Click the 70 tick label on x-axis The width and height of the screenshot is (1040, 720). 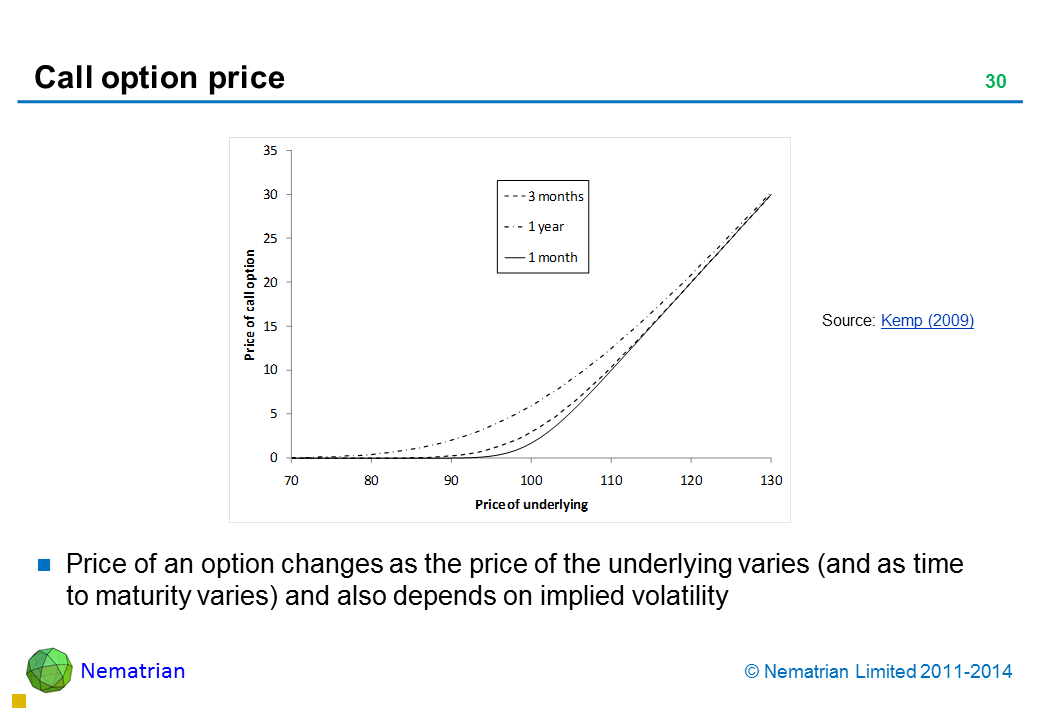(x=291, y=481)
